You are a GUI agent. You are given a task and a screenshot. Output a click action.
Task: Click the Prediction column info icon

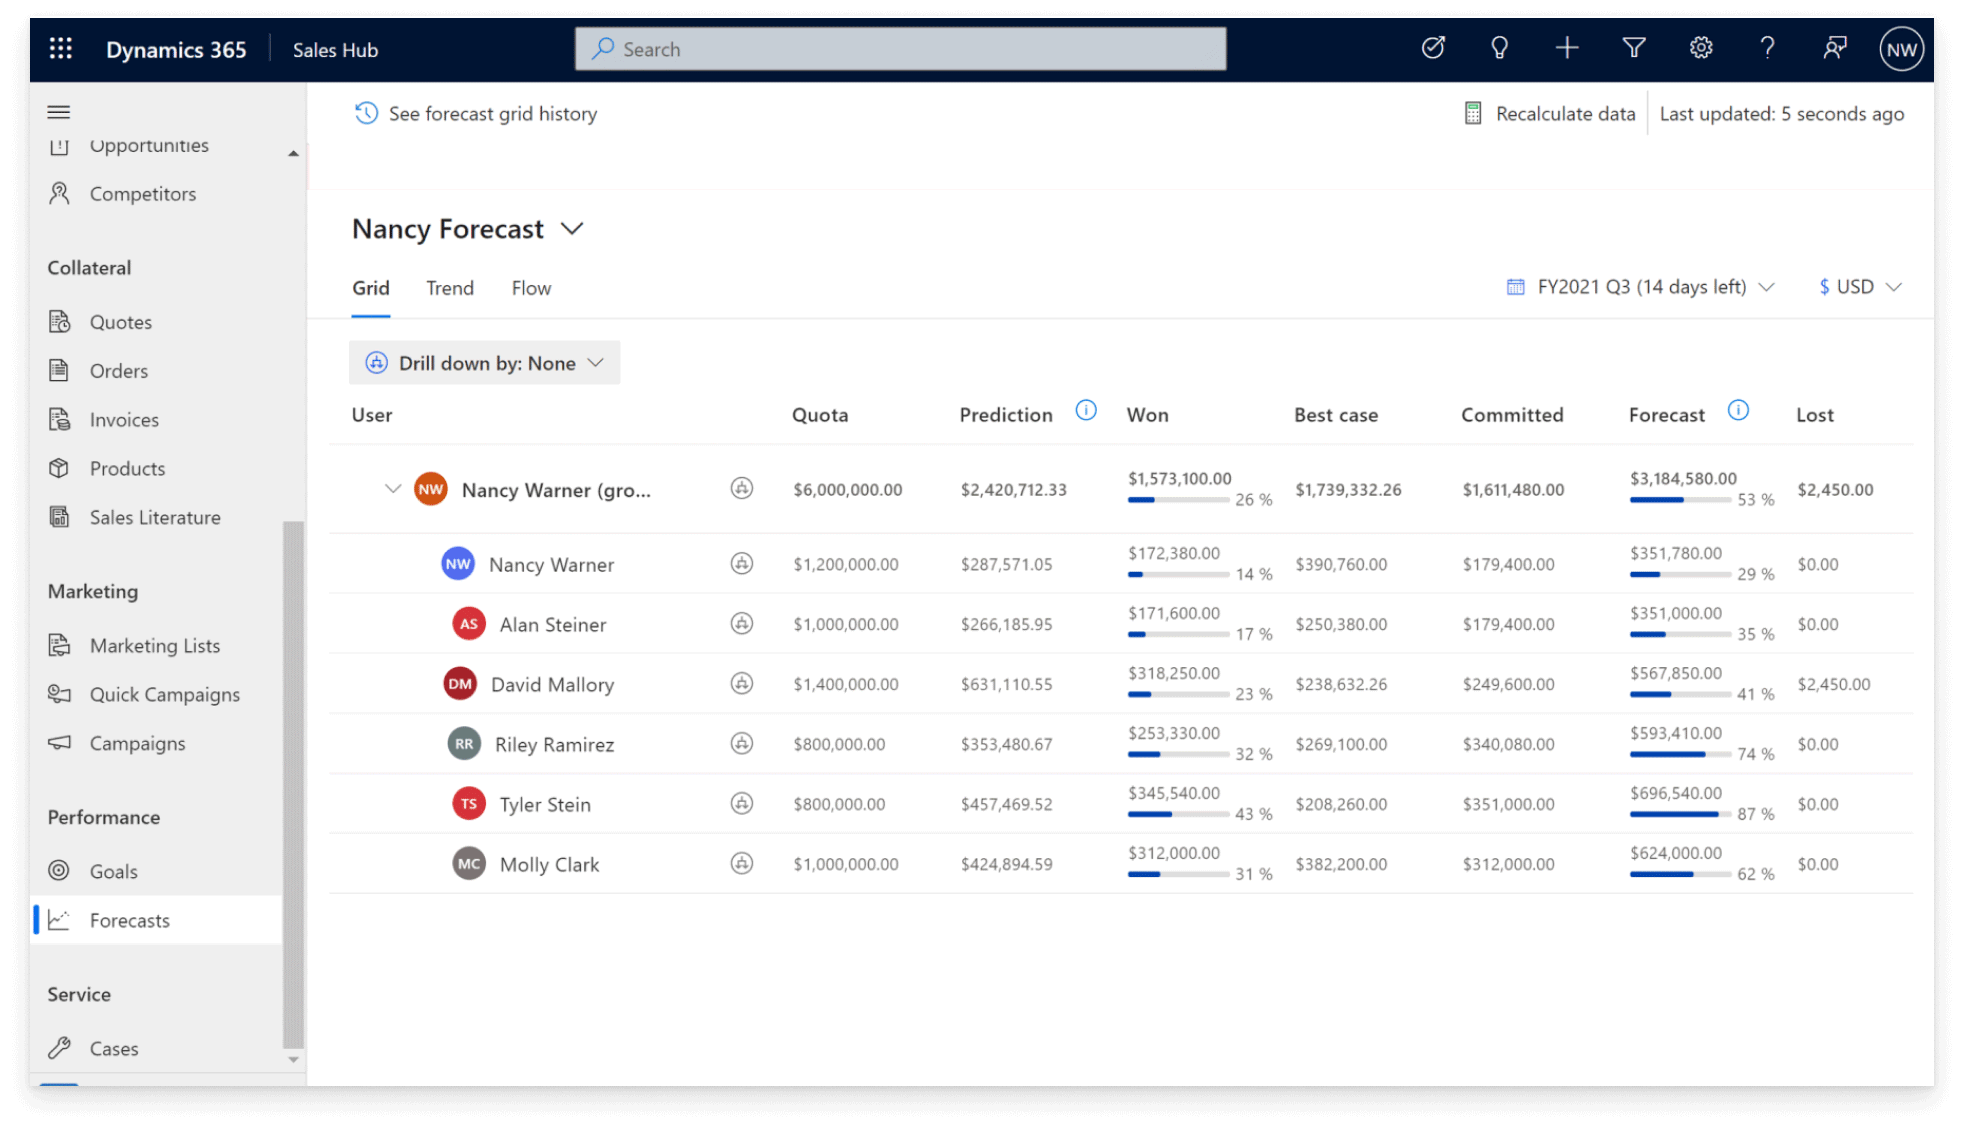pos(1086,411)
